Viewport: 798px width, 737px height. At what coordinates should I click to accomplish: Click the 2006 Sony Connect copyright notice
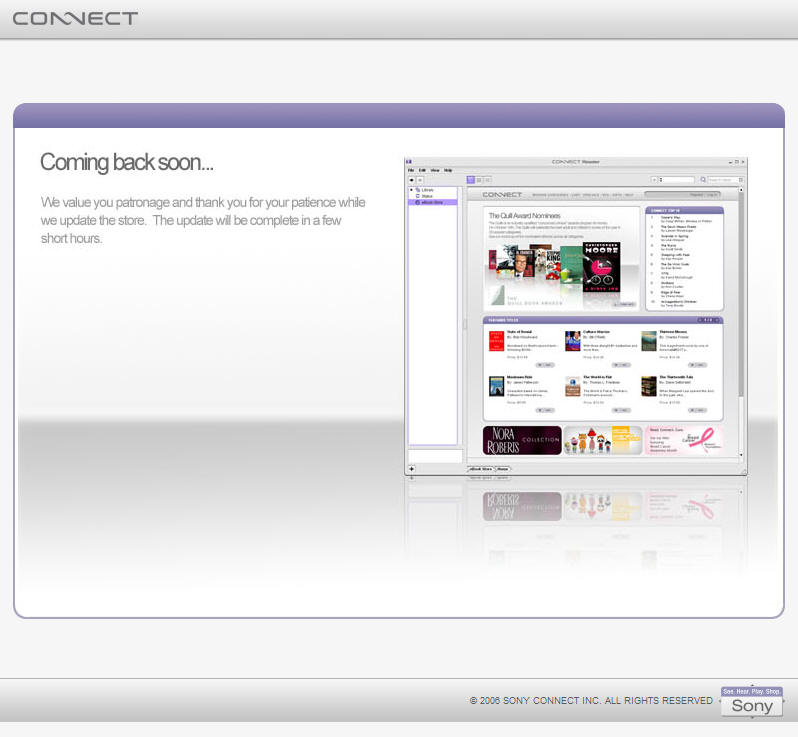click(591, 701)
